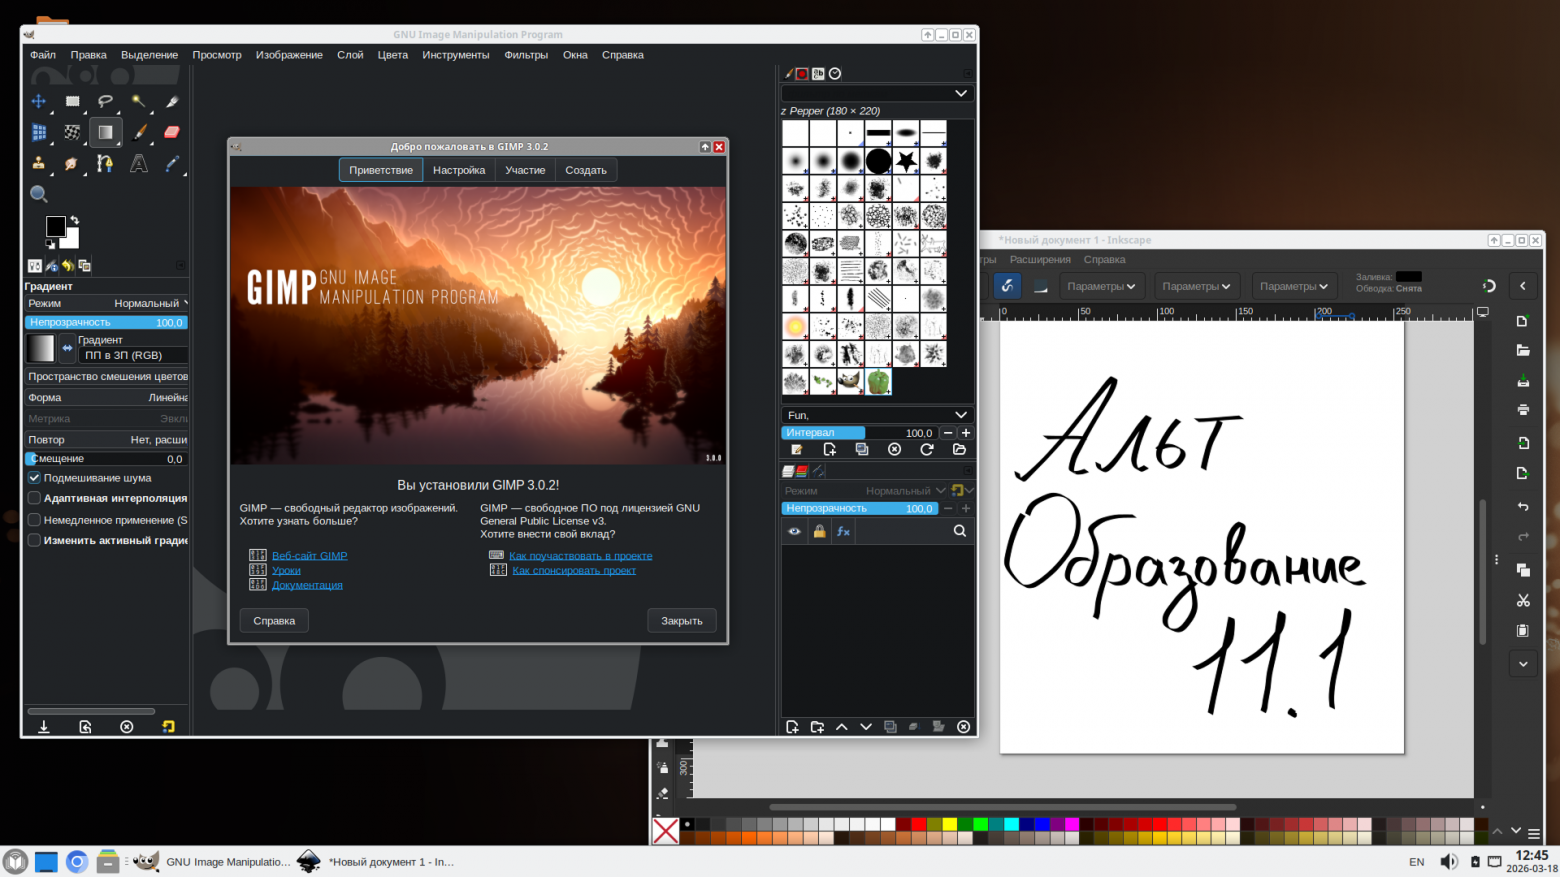1560x877 pixels.
Task: Click the Справка button in welcome dialog
Action: point(274,621)
